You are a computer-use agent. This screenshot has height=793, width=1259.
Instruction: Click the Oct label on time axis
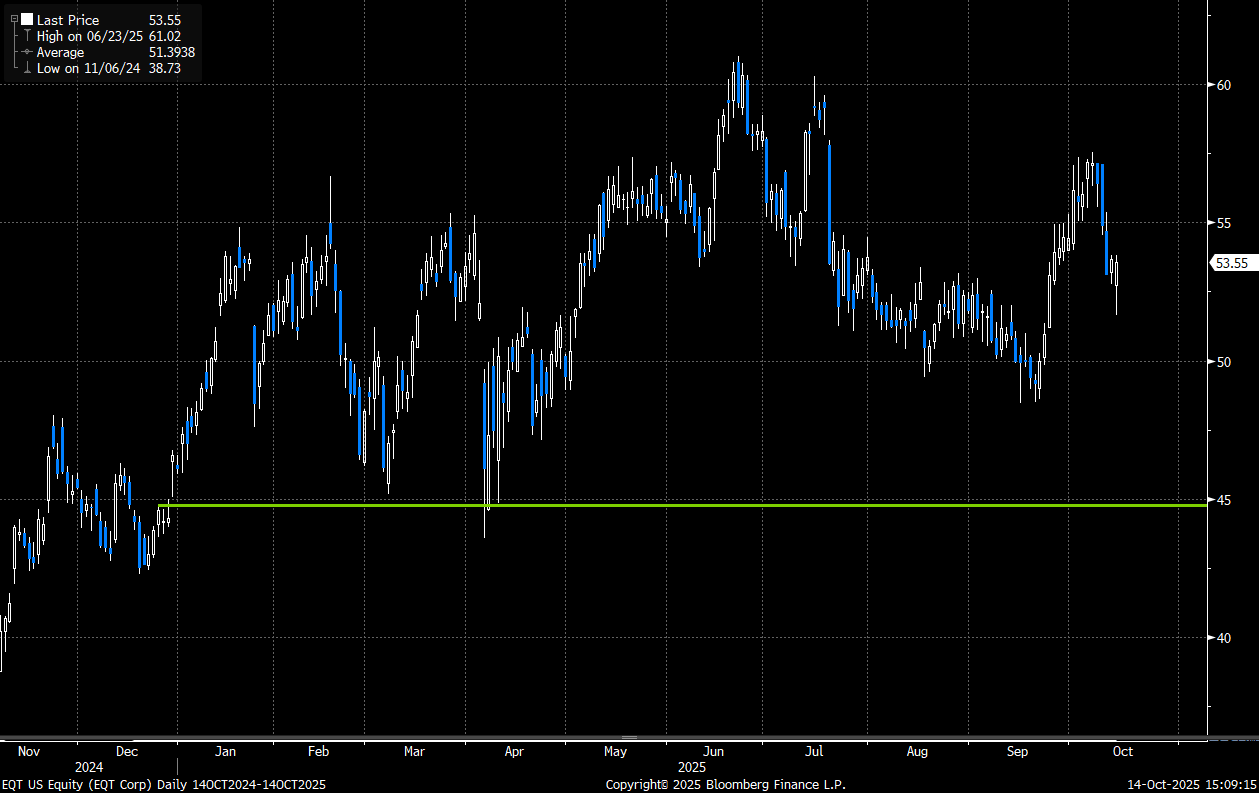pyautogui.click(x=1122, y=752)
